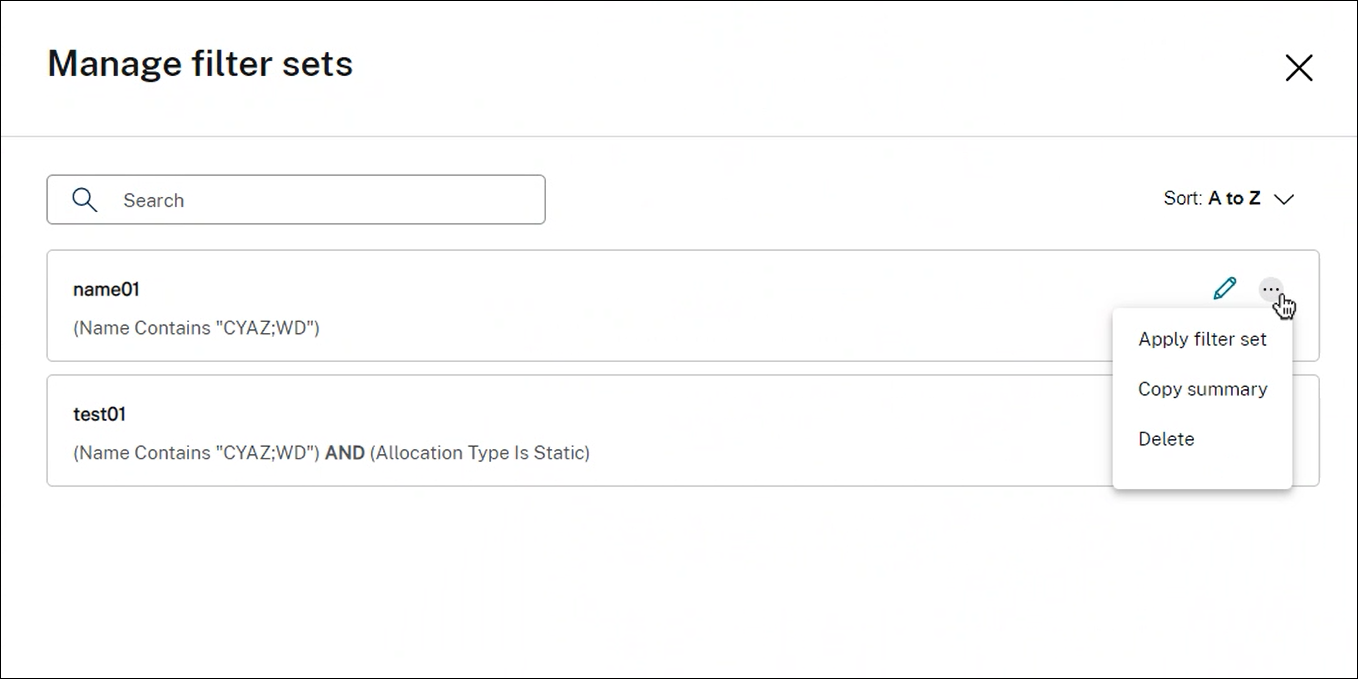The height and width of the screenshot is (679, 1358).
Task: Toggle the ellipsis more-options button for name01
Action: click(x=1270, y=289)
